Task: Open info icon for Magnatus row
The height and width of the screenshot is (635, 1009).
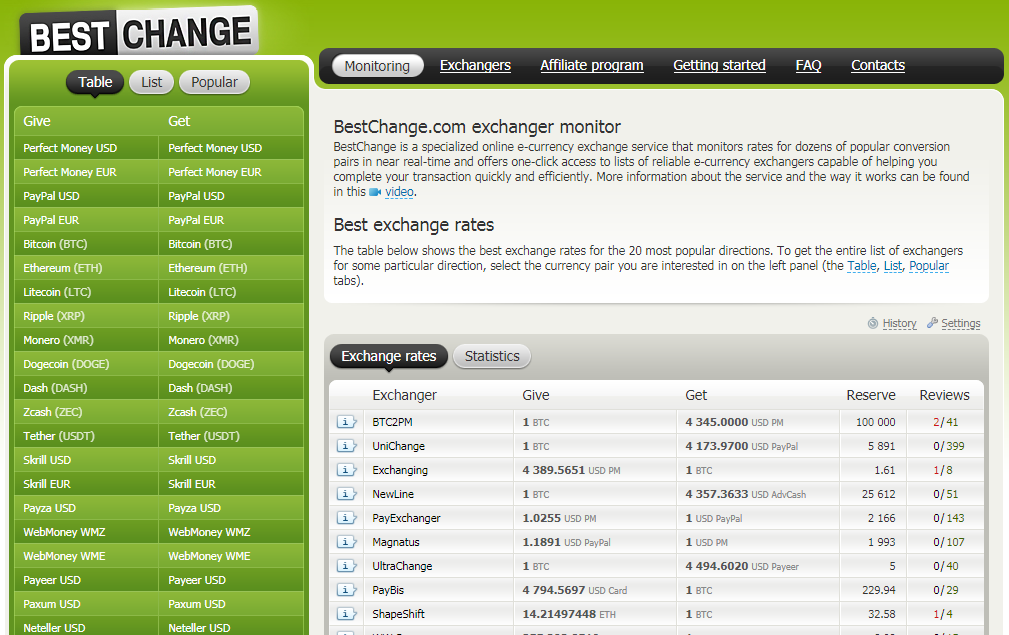Action: point(346,542)
